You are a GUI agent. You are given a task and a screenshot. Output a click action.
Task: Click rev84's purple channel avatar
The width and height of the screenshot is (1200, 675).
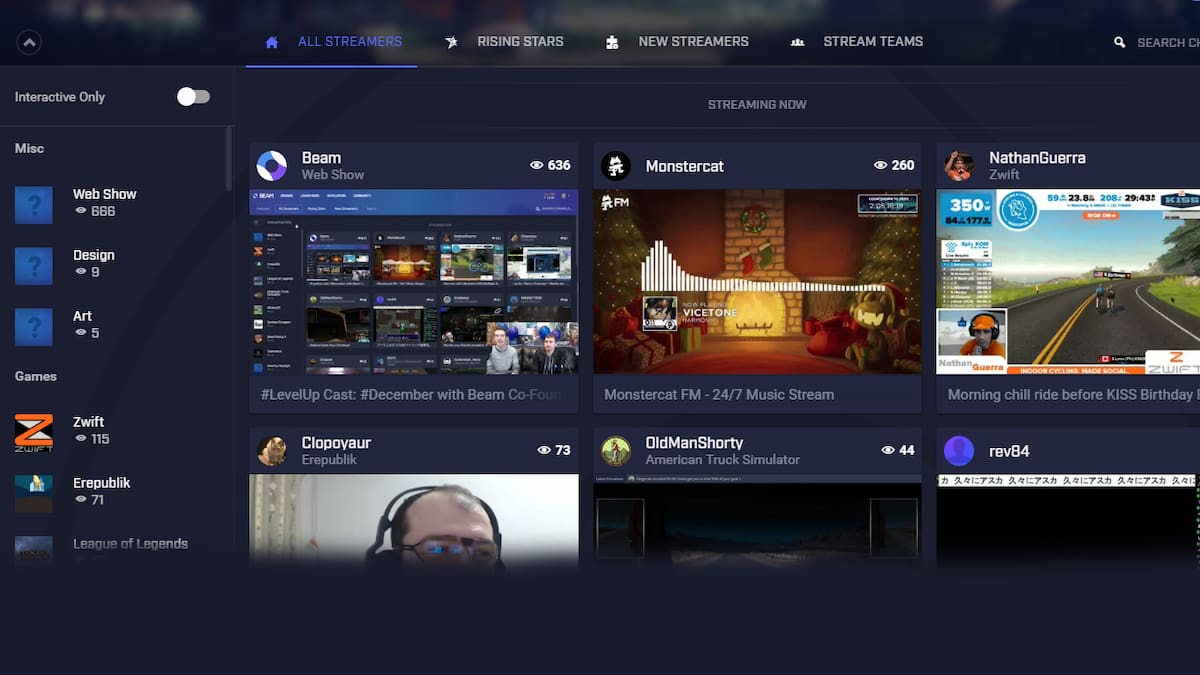[x=959, y=451]
